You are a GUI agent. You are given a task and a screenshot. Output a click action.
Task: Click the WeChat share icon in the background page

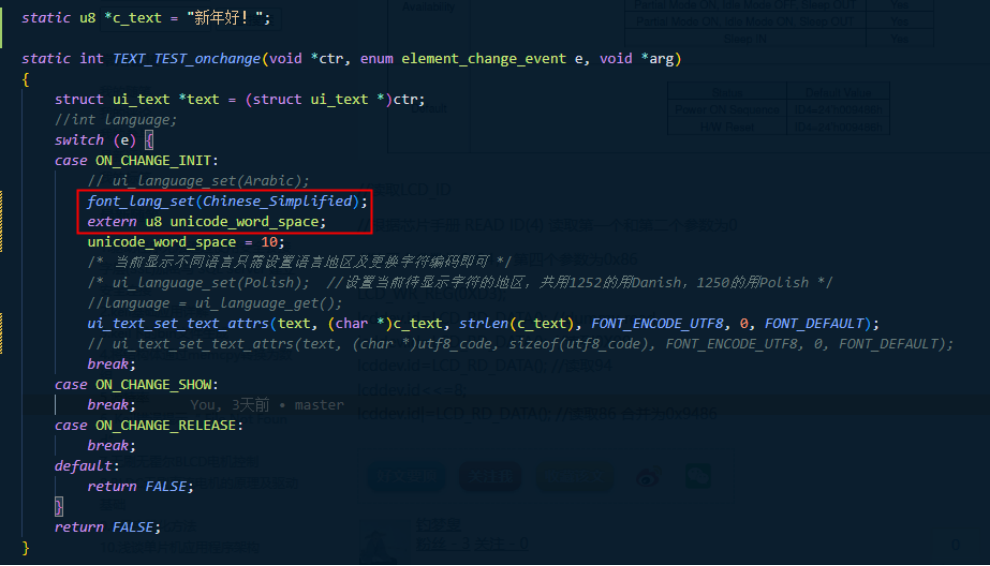698,476
